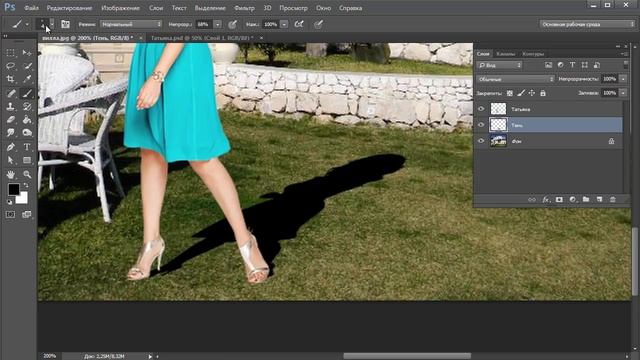
Task: Open the brush blending mode dropdown
Action: [131, 24]
